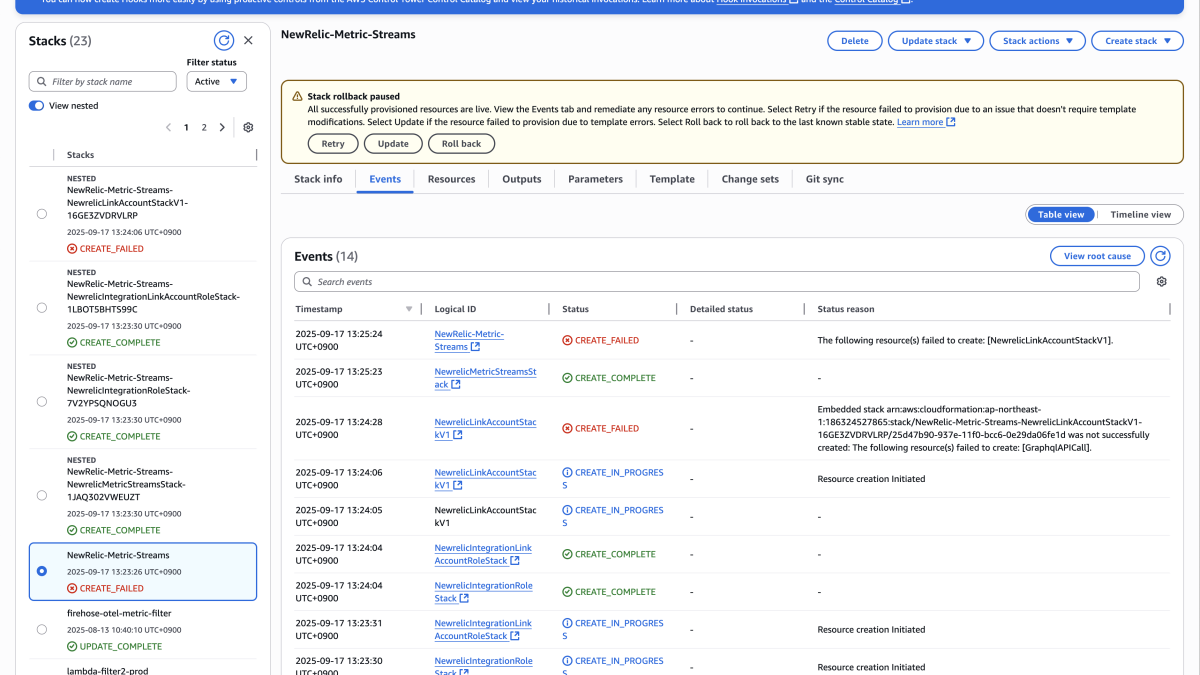
Task: Click CREATE_FAILED status in 13:25:24 event row
Action: [600, 340]
